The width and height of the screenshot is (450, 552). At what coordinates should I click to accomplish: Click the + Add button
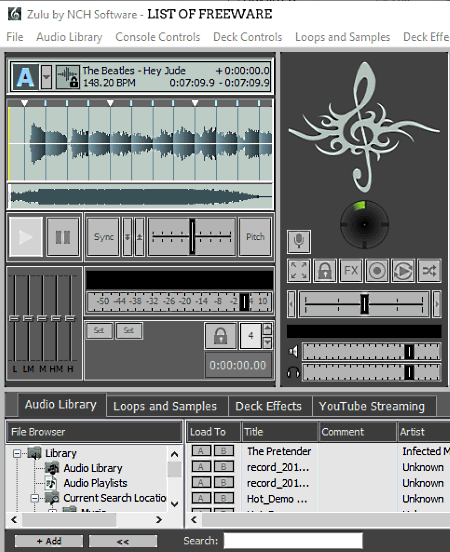49,541
